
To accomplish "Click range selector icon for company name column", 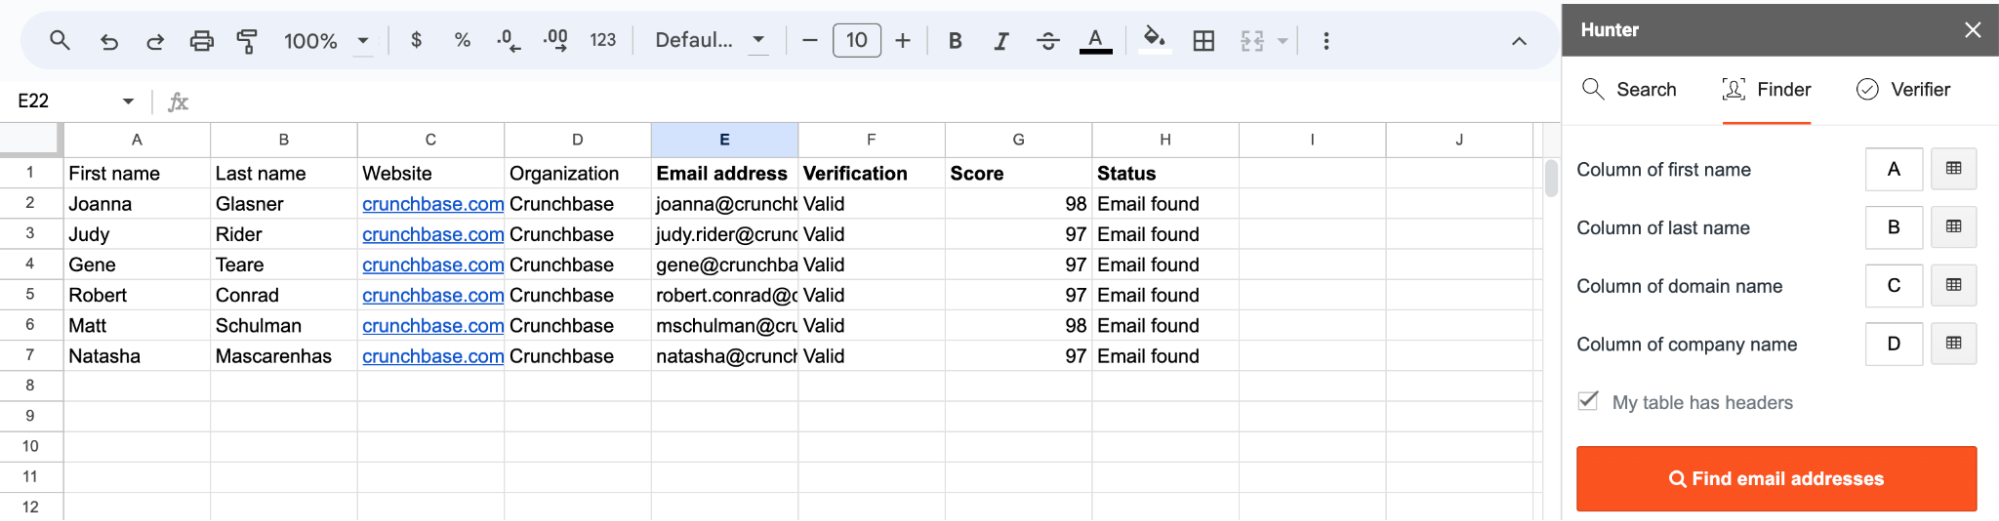I will coord(1953,343).
